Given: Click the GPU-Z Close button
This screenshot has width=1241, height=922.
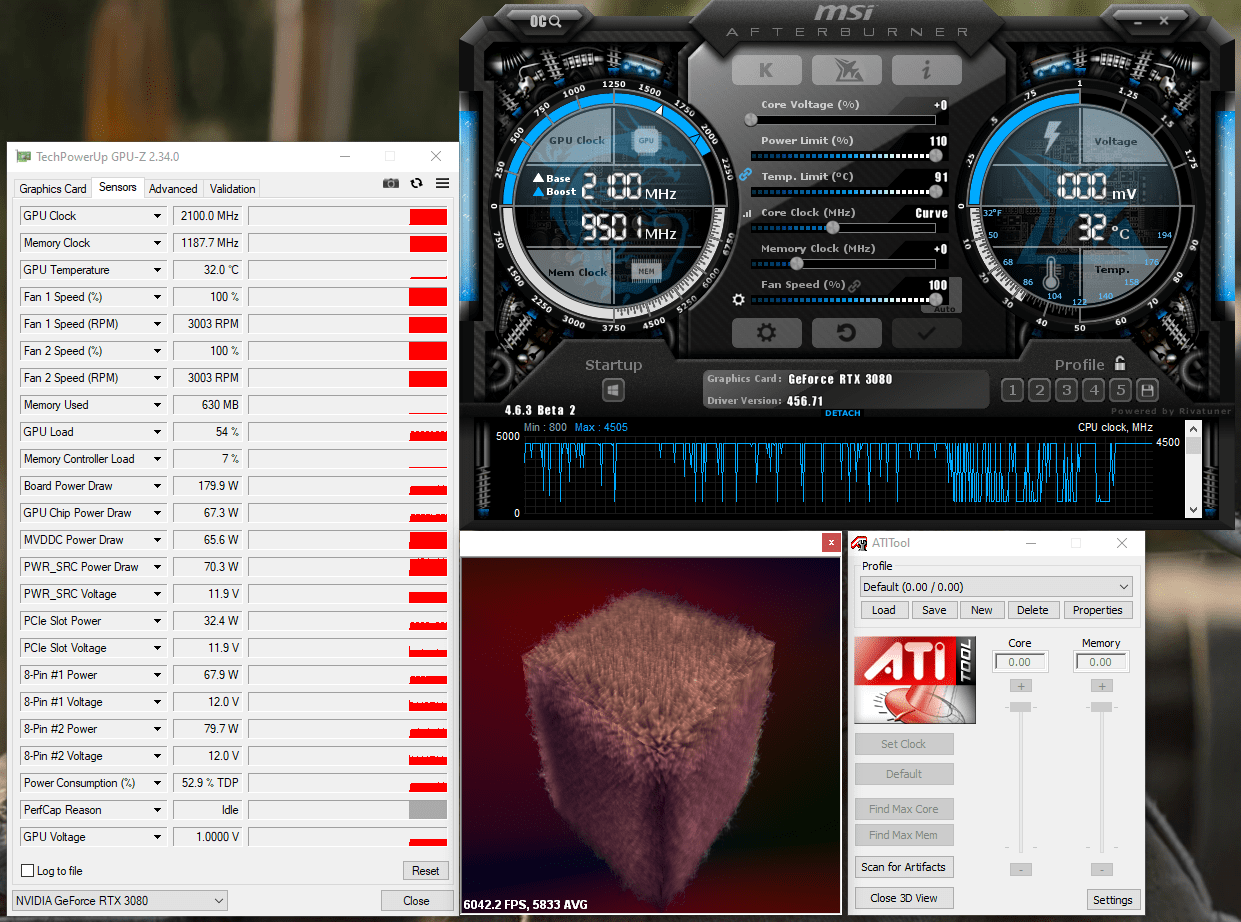Looking at the screenshot, I should (417, 901).
